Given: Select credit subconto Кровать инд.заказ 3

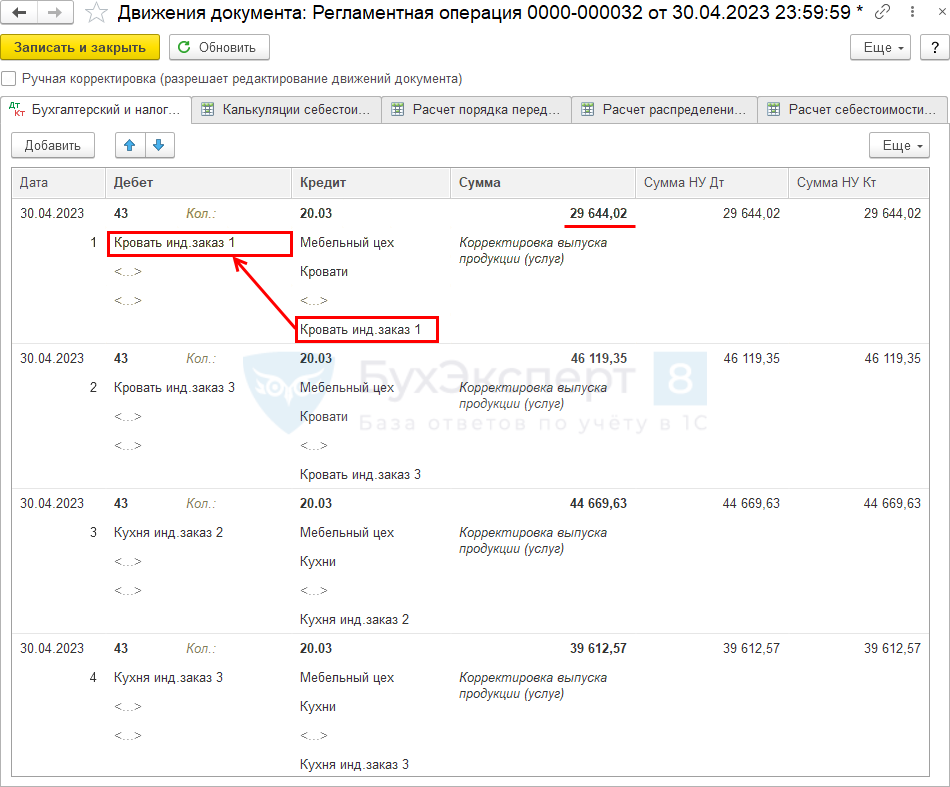Looking at the screenshot, I should 360,475.
